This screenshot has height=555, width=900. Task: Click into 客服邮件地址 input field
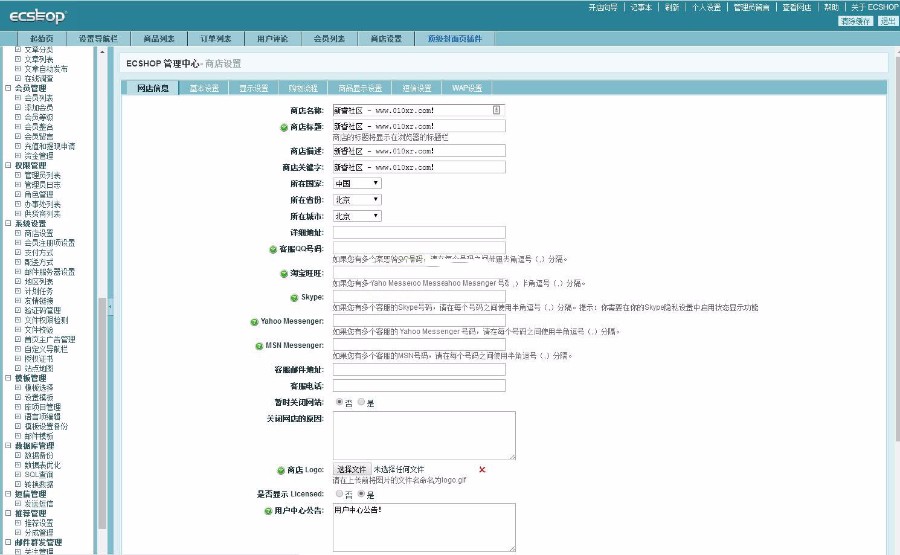click(419, 370)
